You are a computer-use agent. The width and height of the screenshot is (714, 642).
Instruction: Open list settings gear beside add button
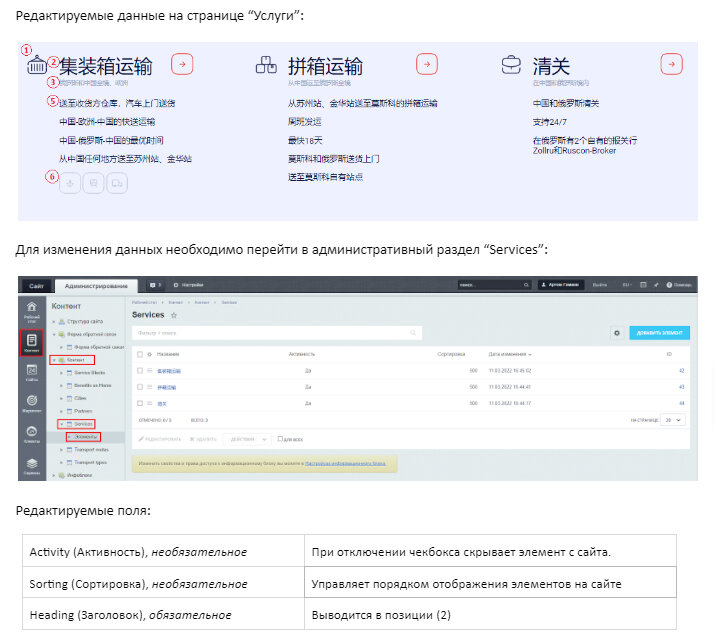617,333
